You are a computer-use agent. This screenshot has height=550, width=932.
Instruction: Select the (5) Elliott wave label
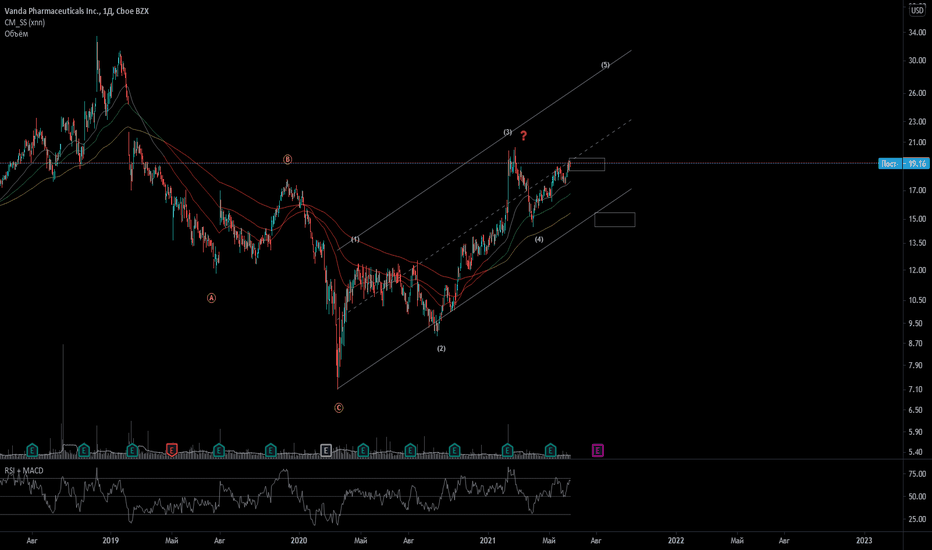[x=605, y=65]
